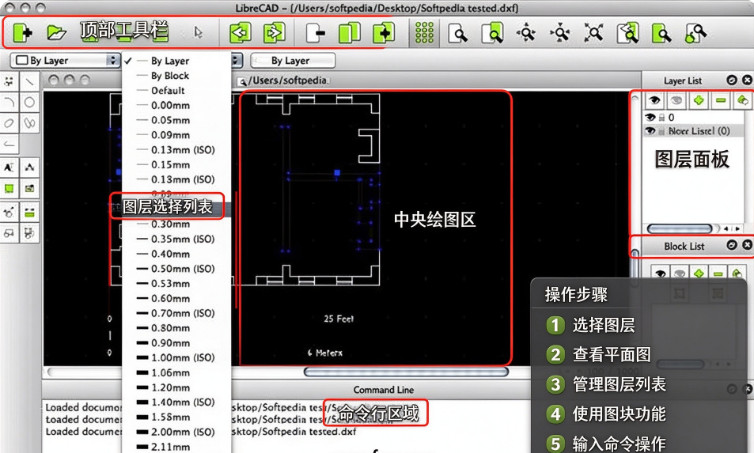Open the By Layer line type dropdown
The width and height of the screenshot is (754, 453).
click(x=293, y=61)
